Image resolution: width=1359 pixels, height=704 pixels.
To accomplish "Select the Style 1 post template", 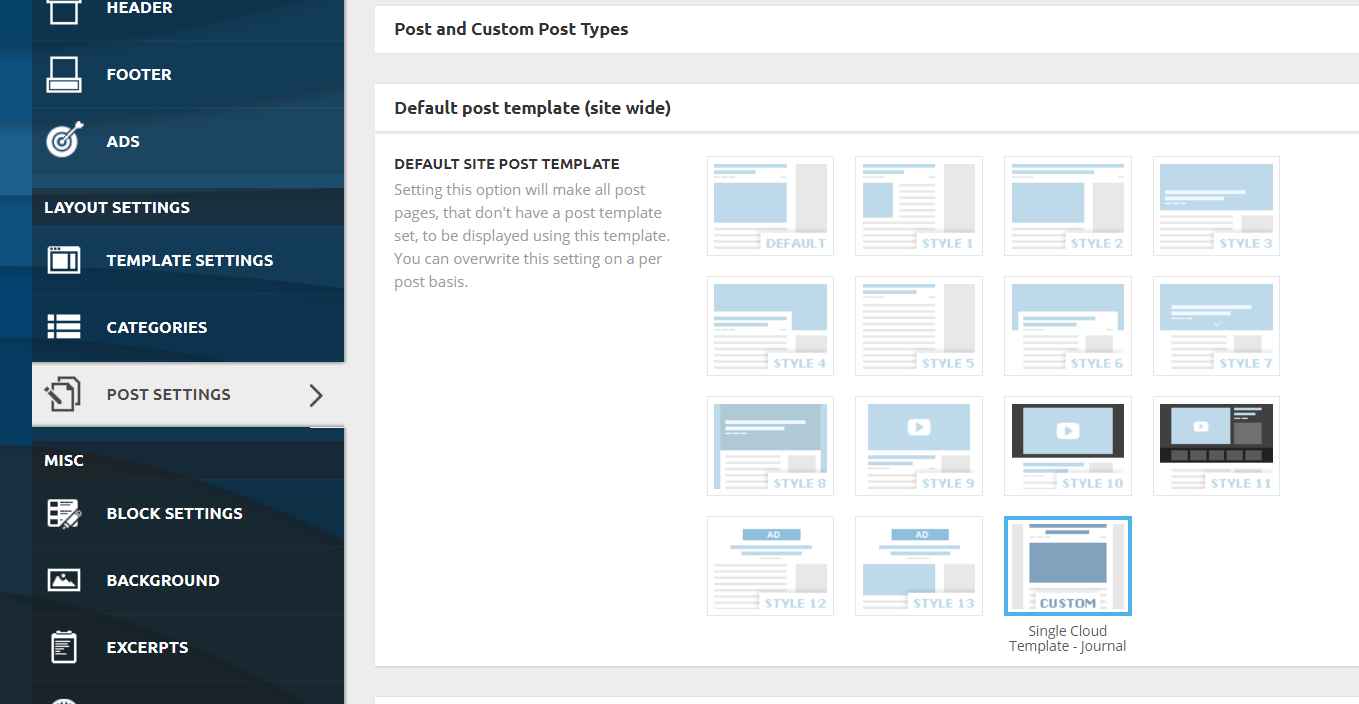I will click(x=919, y=206).
